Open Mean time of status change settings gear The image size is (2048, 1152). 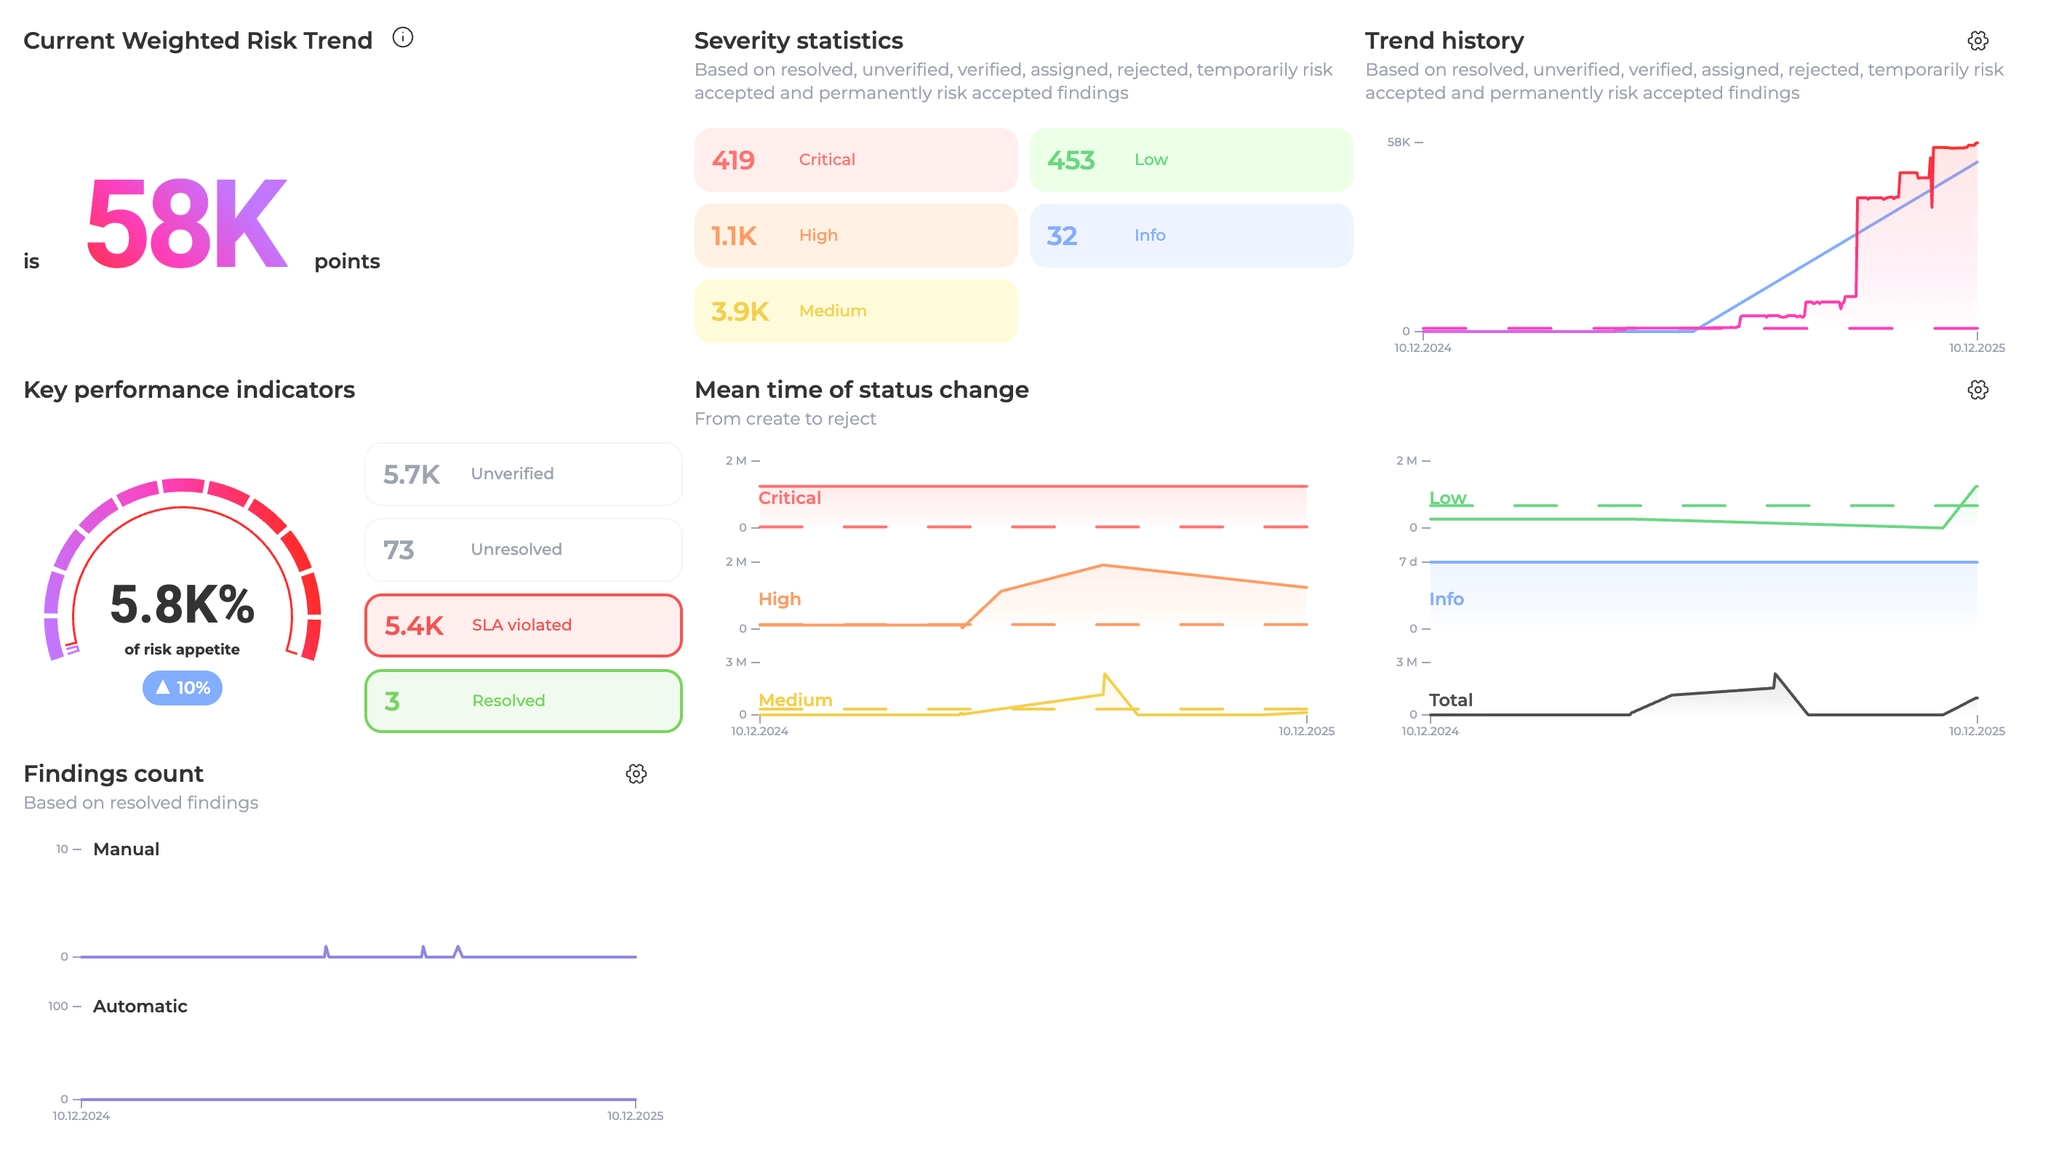point(1977,390)
